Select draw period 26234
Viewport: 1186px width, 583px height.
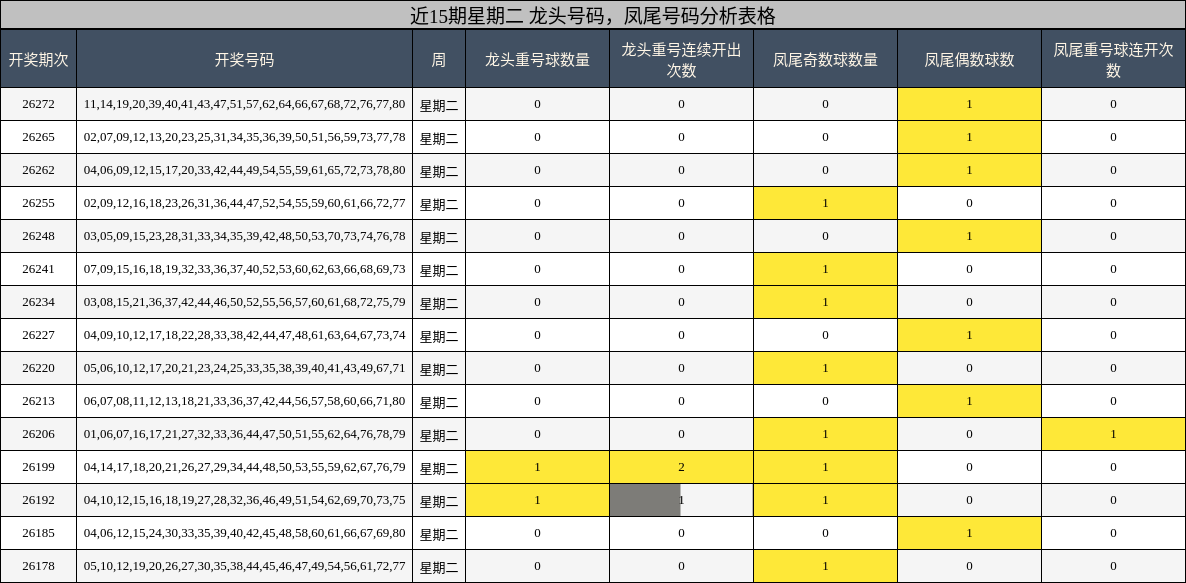39,302
